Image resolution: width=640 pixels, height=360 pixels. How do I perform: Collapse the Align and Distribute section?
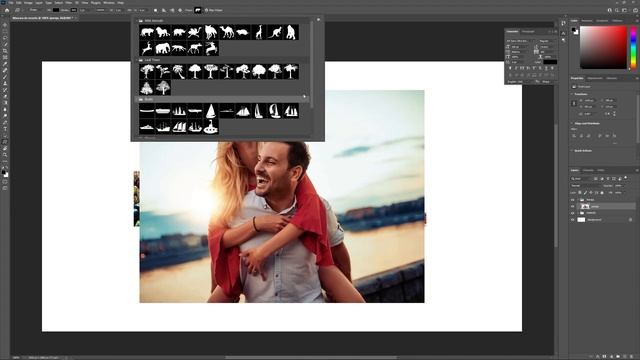click(571, 123)
